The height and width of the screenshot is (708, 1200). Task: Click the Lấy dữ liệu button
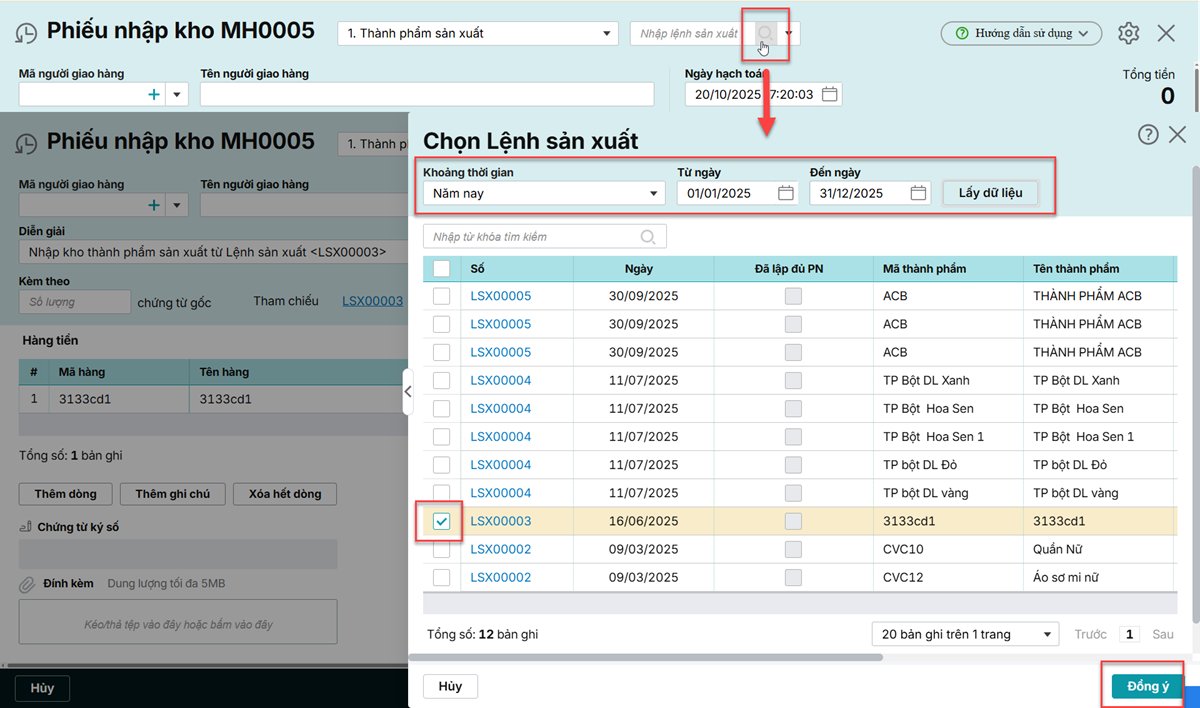[990, 192]
